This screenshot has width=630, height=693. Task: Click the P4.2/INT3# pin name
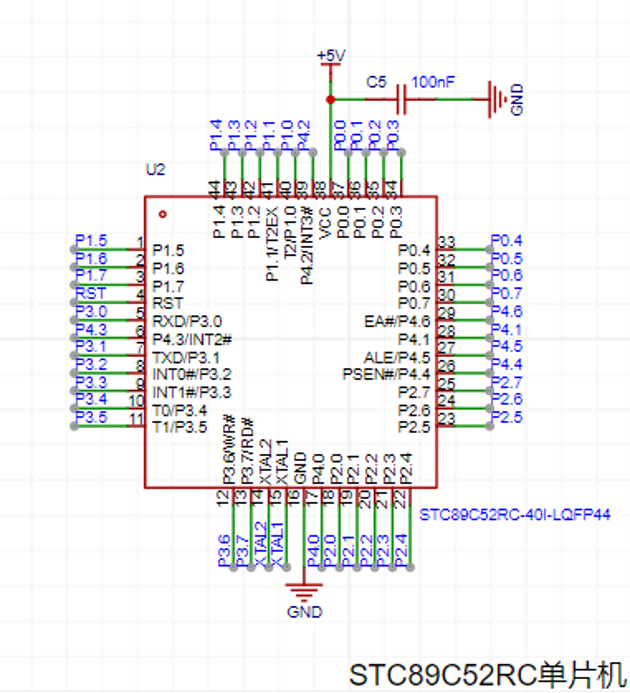coord(307,245)
